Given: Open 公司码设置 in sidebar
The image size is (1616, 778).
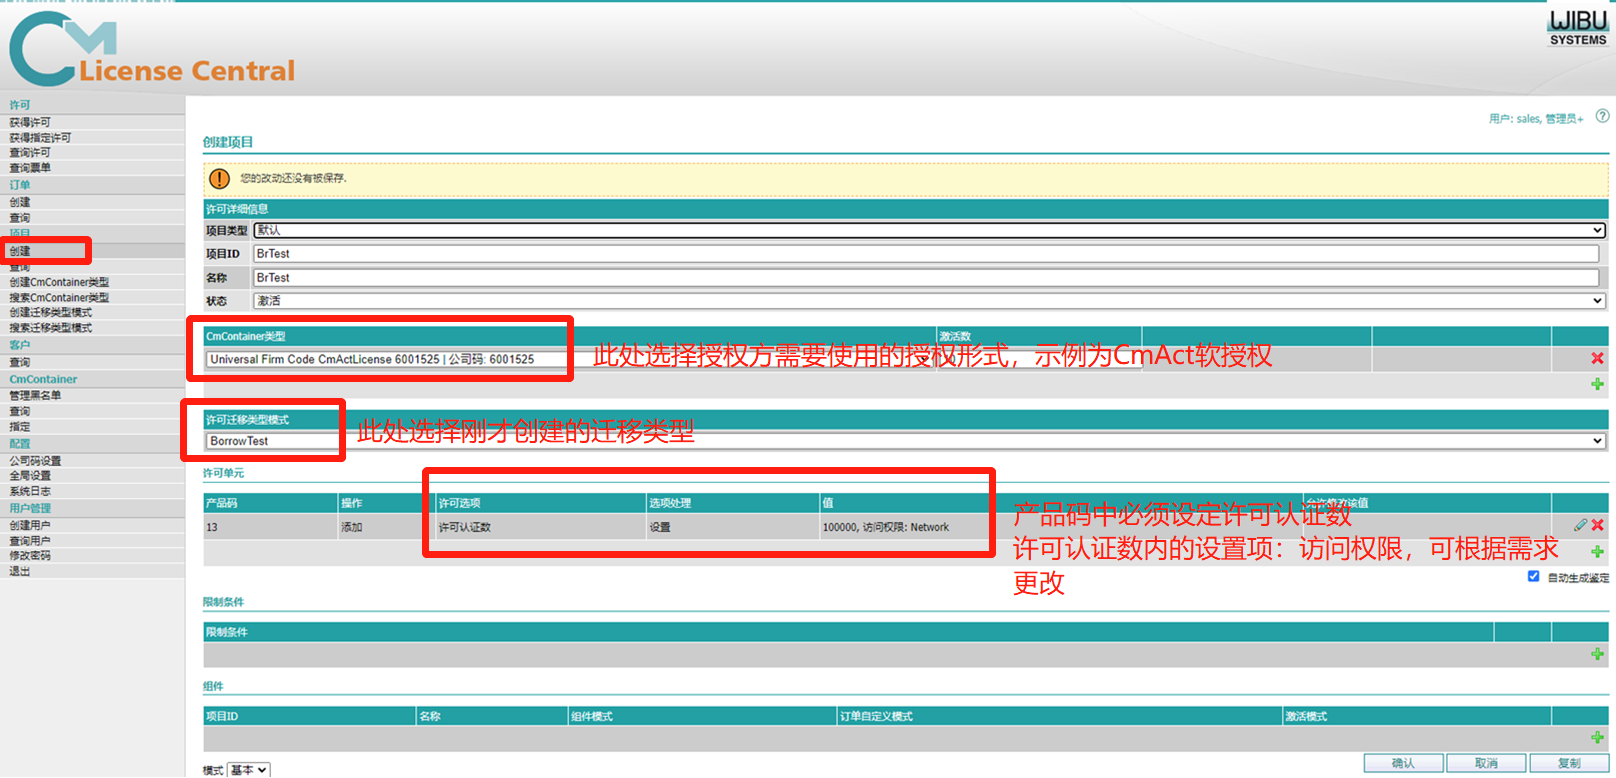Looking at the screenshot, I should click(x=35, y=461).
